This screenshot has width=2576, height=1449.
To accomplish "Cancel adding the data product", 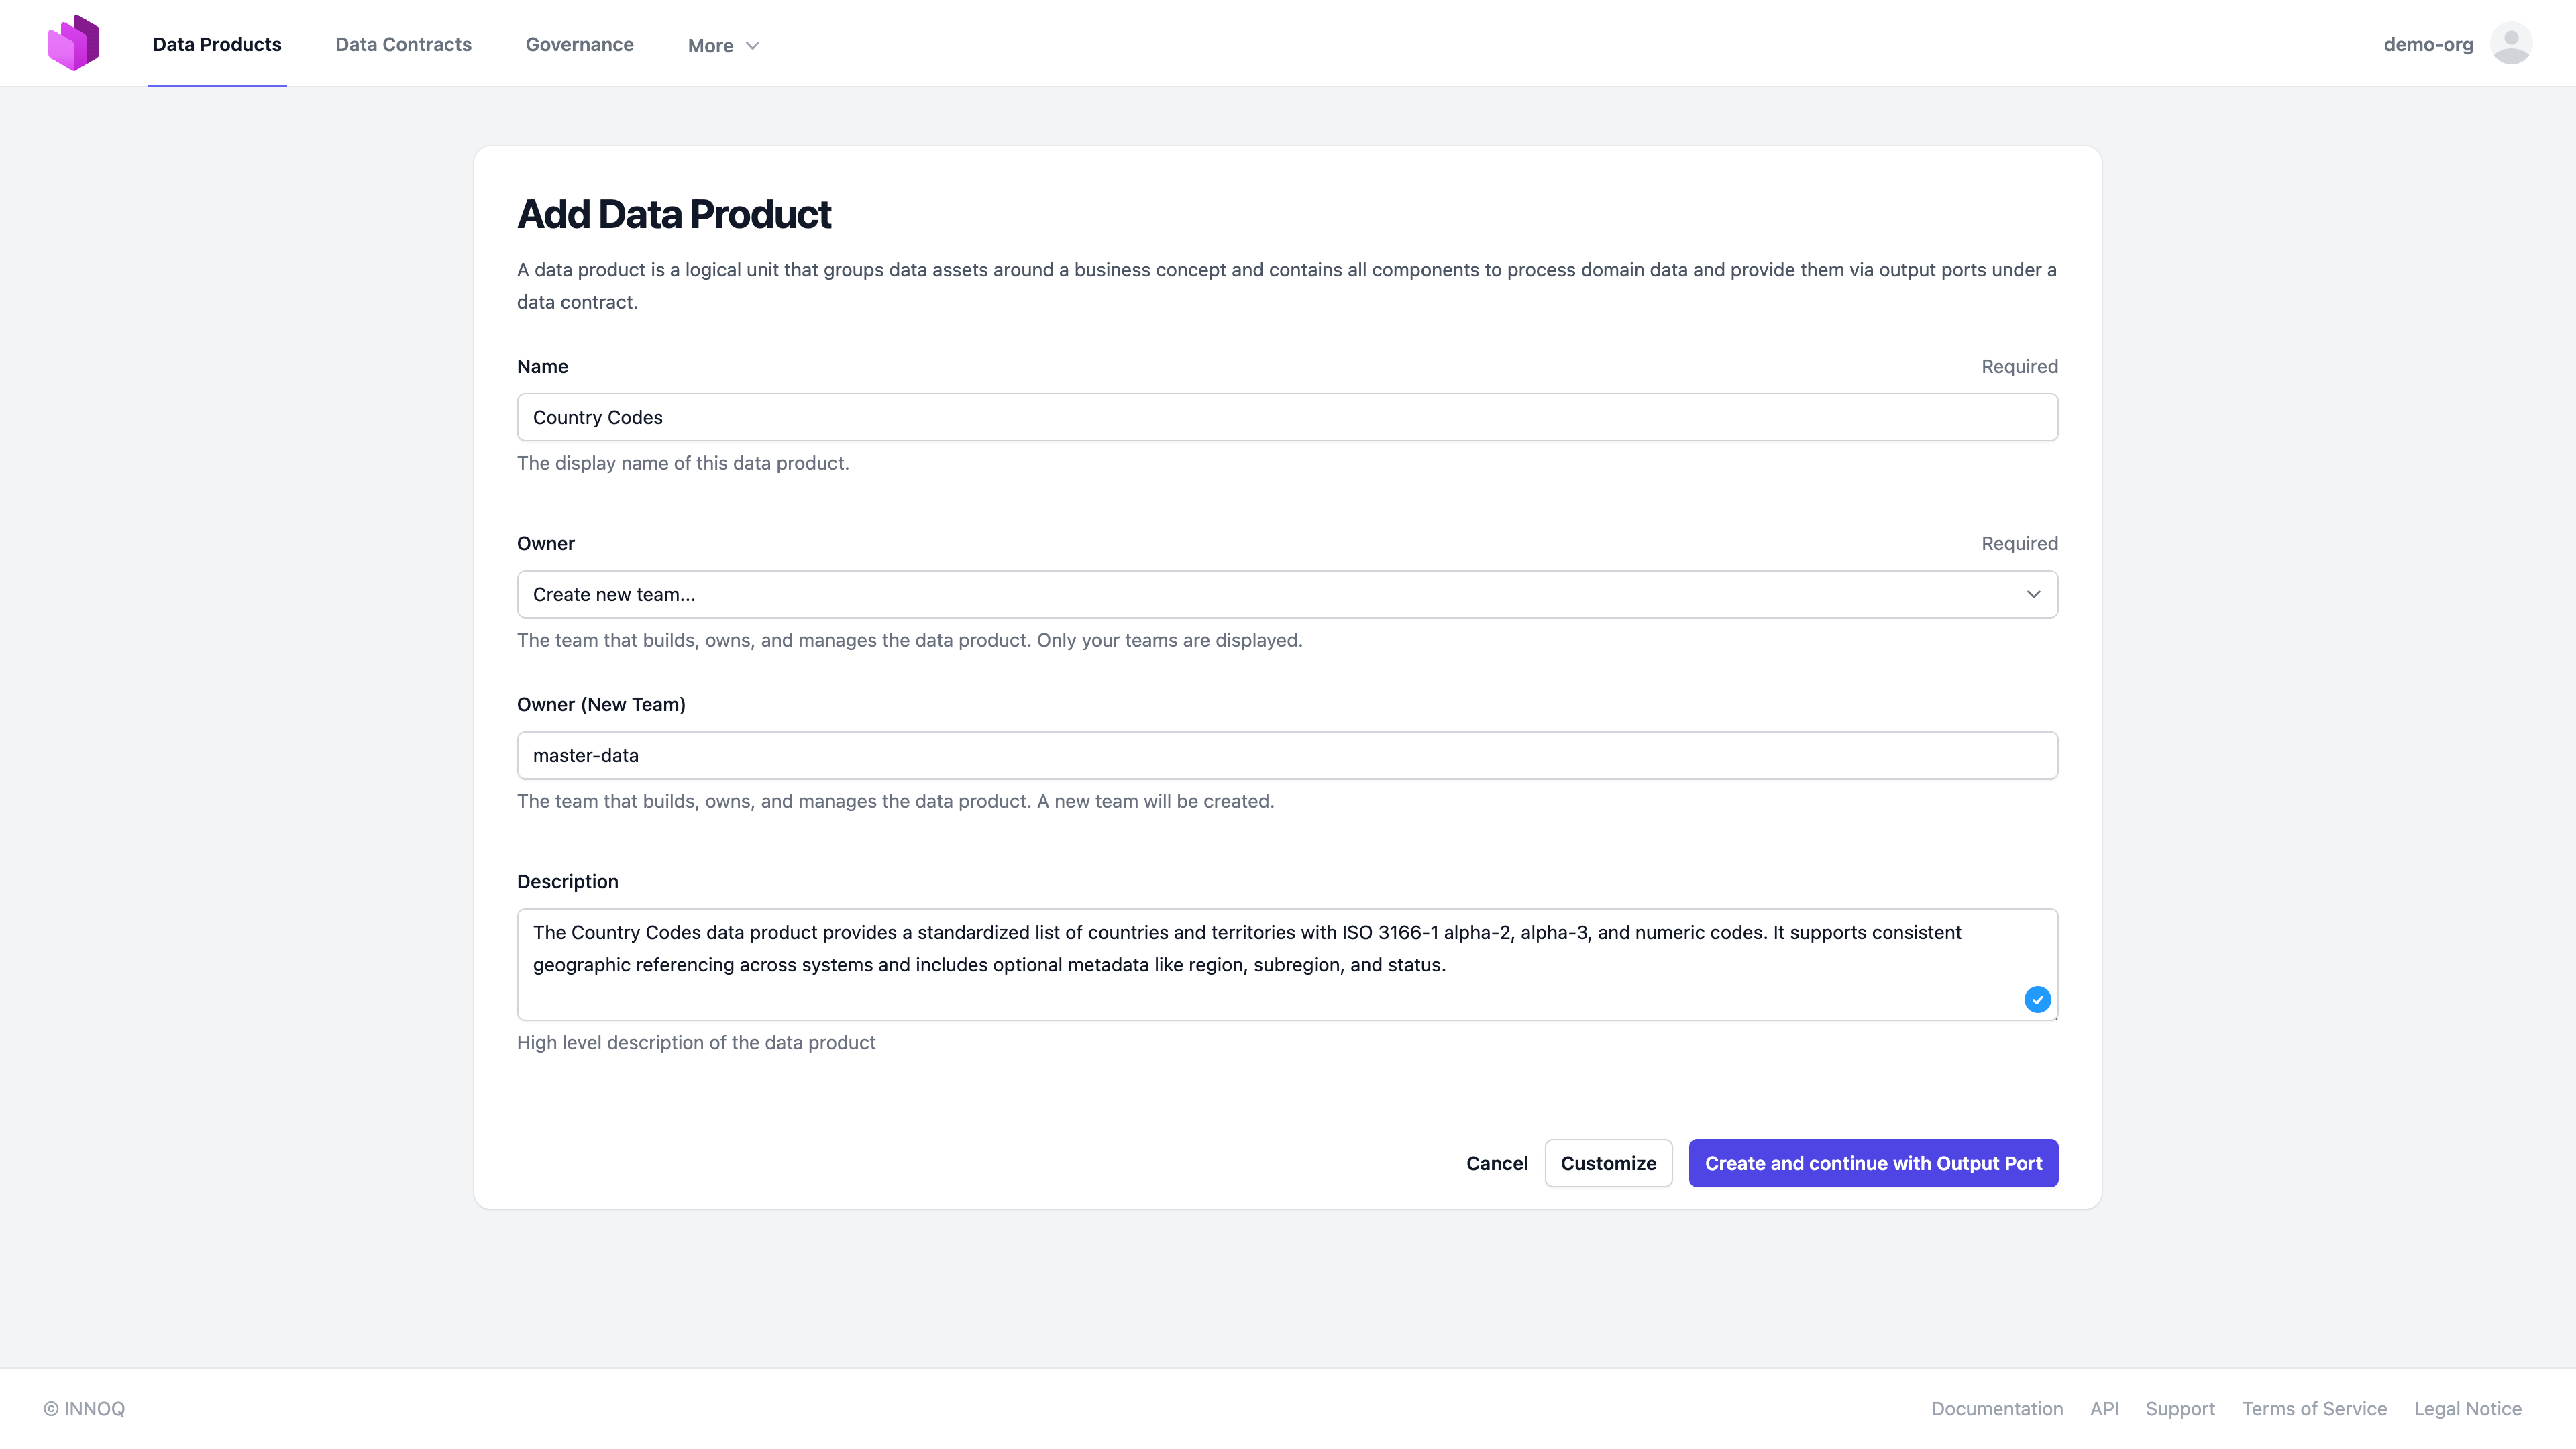I will 1496,1163.
